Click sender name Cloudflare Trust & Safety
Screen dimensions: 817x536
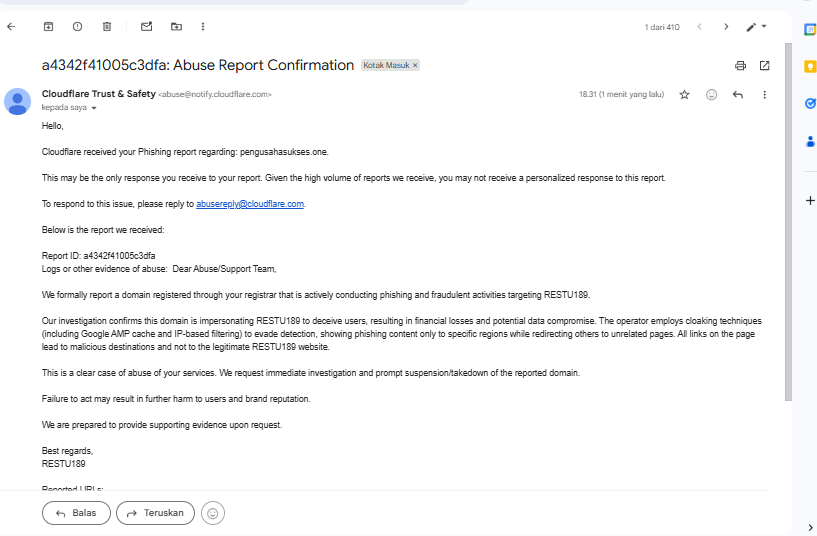tap(98, 94)
